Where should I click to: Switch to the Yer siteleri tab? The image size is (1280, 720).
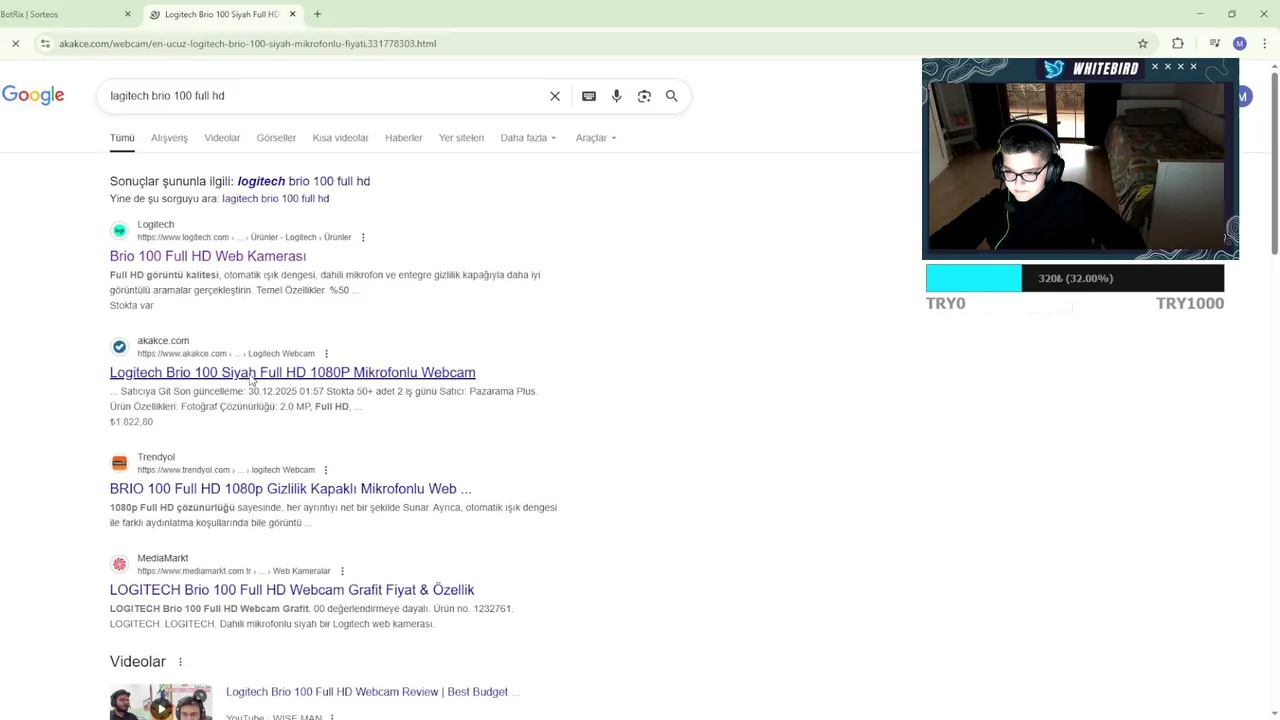[461, 138]
